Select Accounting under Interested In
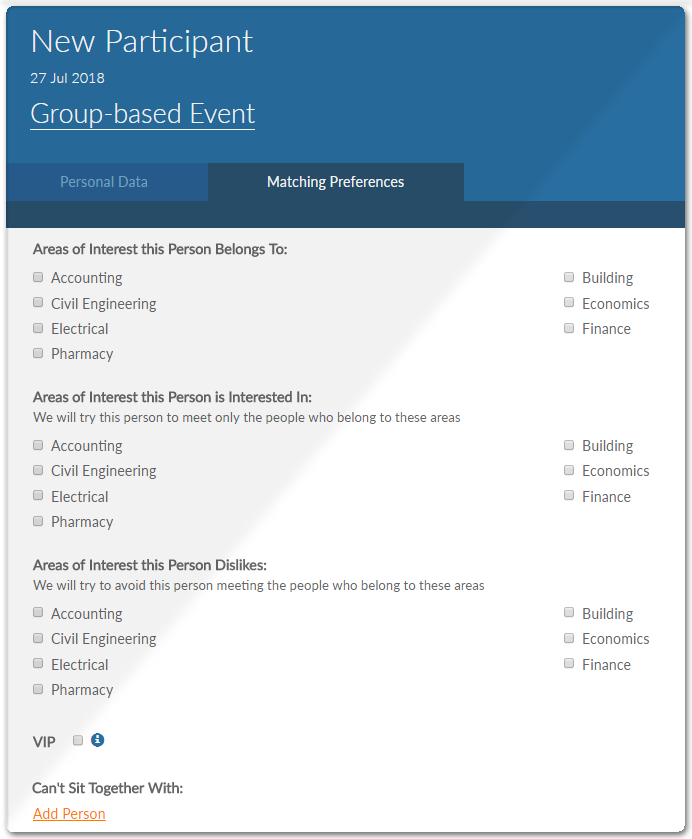 click(x=38, y=445)
